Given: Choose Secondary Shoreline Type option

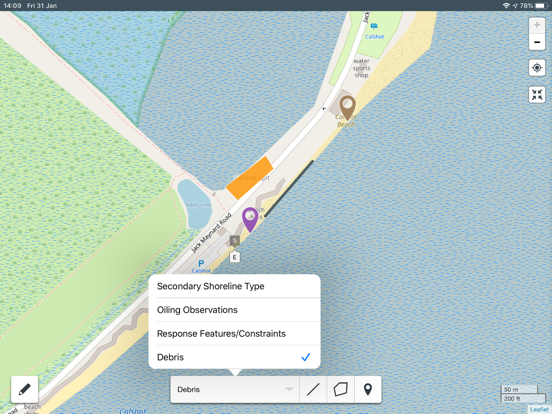Looking at the screenshot, I should 234,286.
